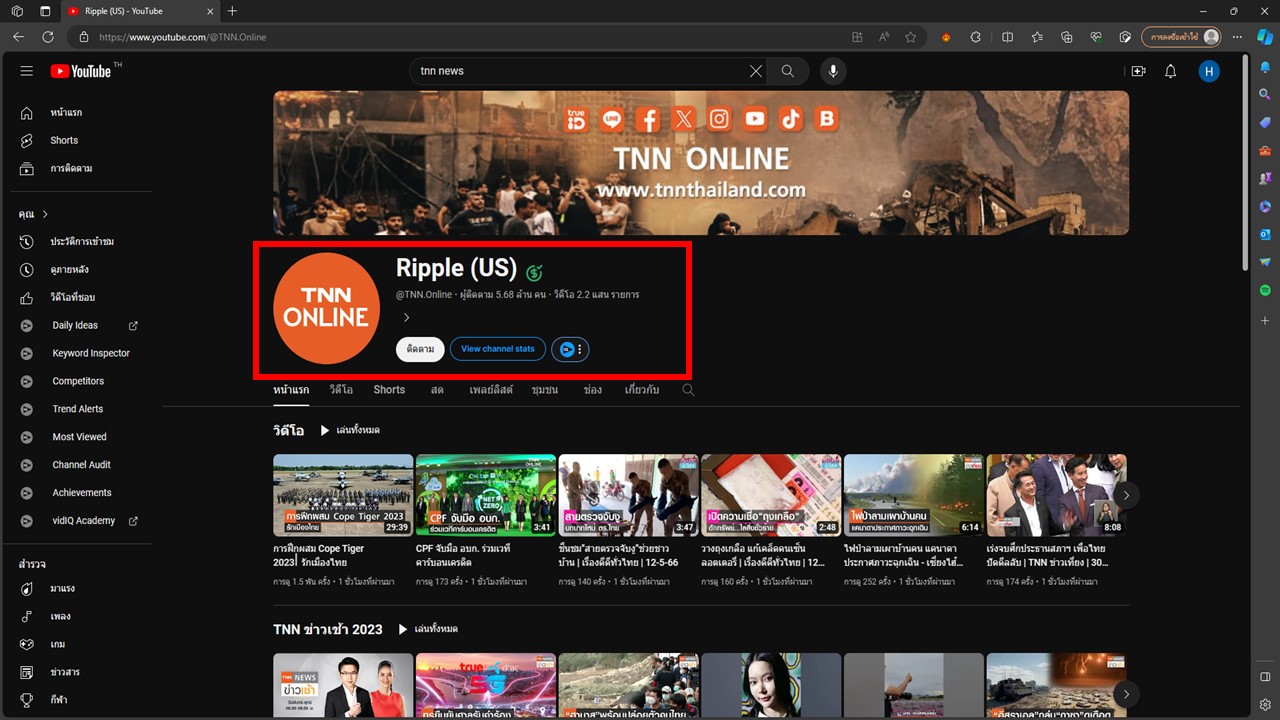1280x720 pixels.
Task: Click the X (Twitter) icon on banner
Action: click(684, 119)
